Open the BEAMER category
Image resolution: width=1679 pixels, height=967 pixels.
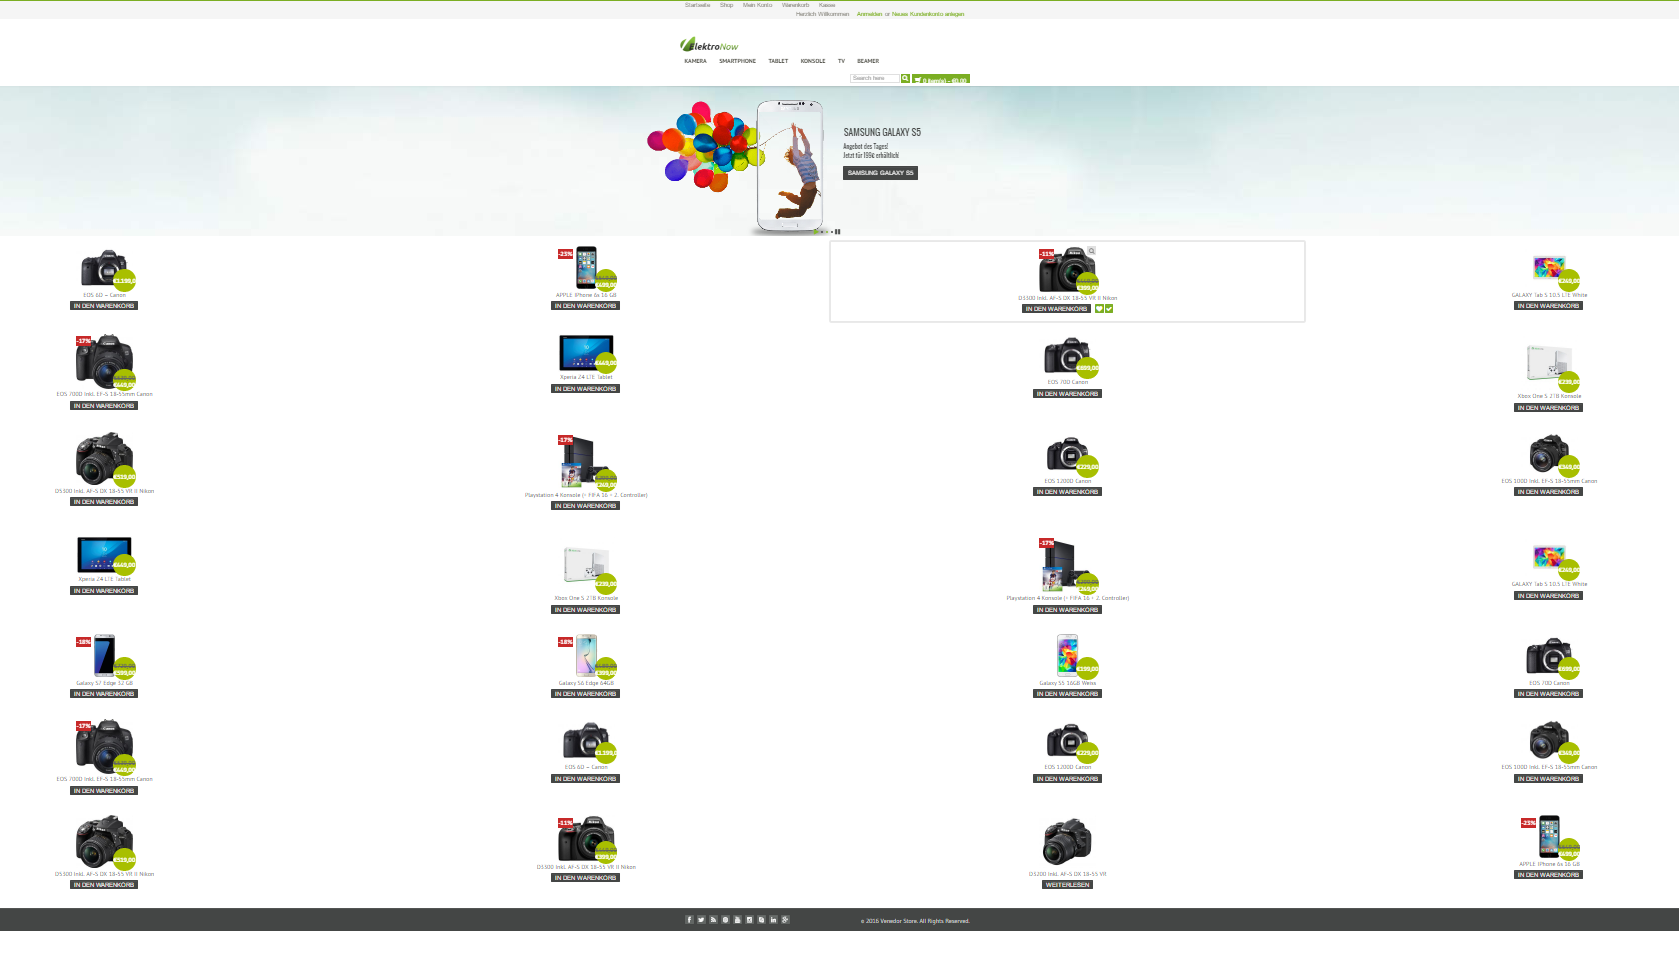point(868,61)
